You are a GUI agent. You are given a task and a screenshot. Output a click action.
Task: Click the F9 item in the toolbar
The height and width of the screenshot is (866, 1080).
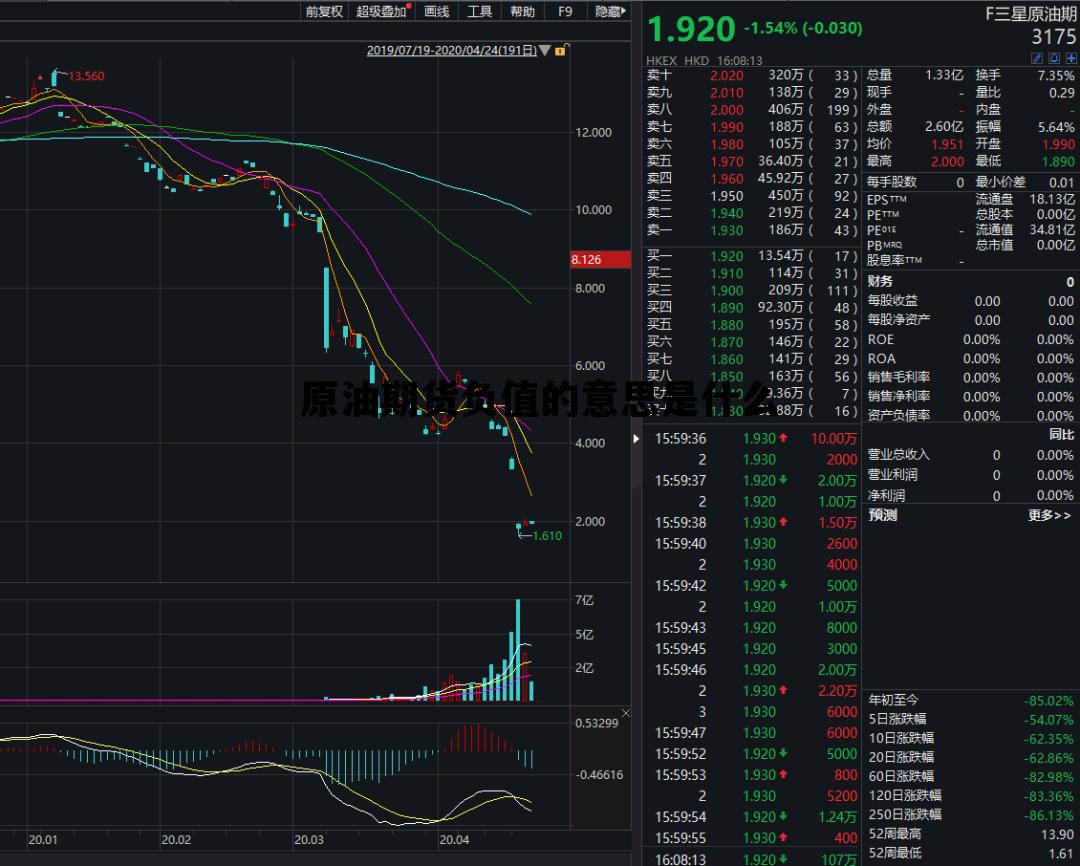(x=565, y=11)
